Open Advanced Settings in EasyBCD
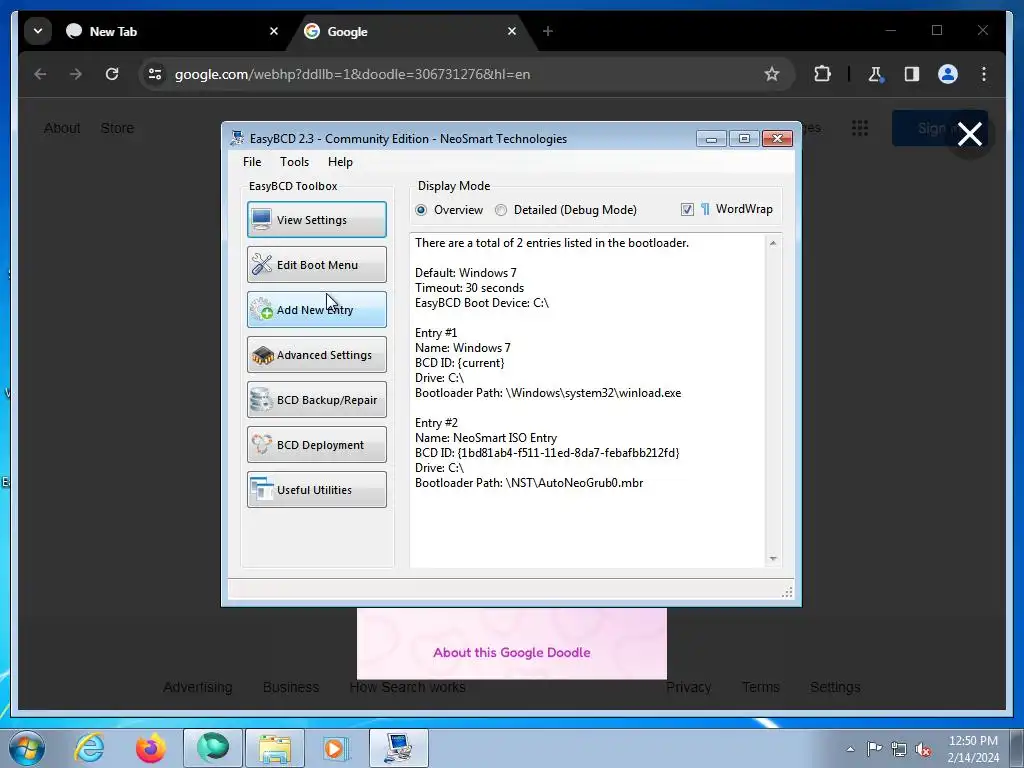Image resolution: width=1024 pixels, height=768 pixels. tap(317, 355)
